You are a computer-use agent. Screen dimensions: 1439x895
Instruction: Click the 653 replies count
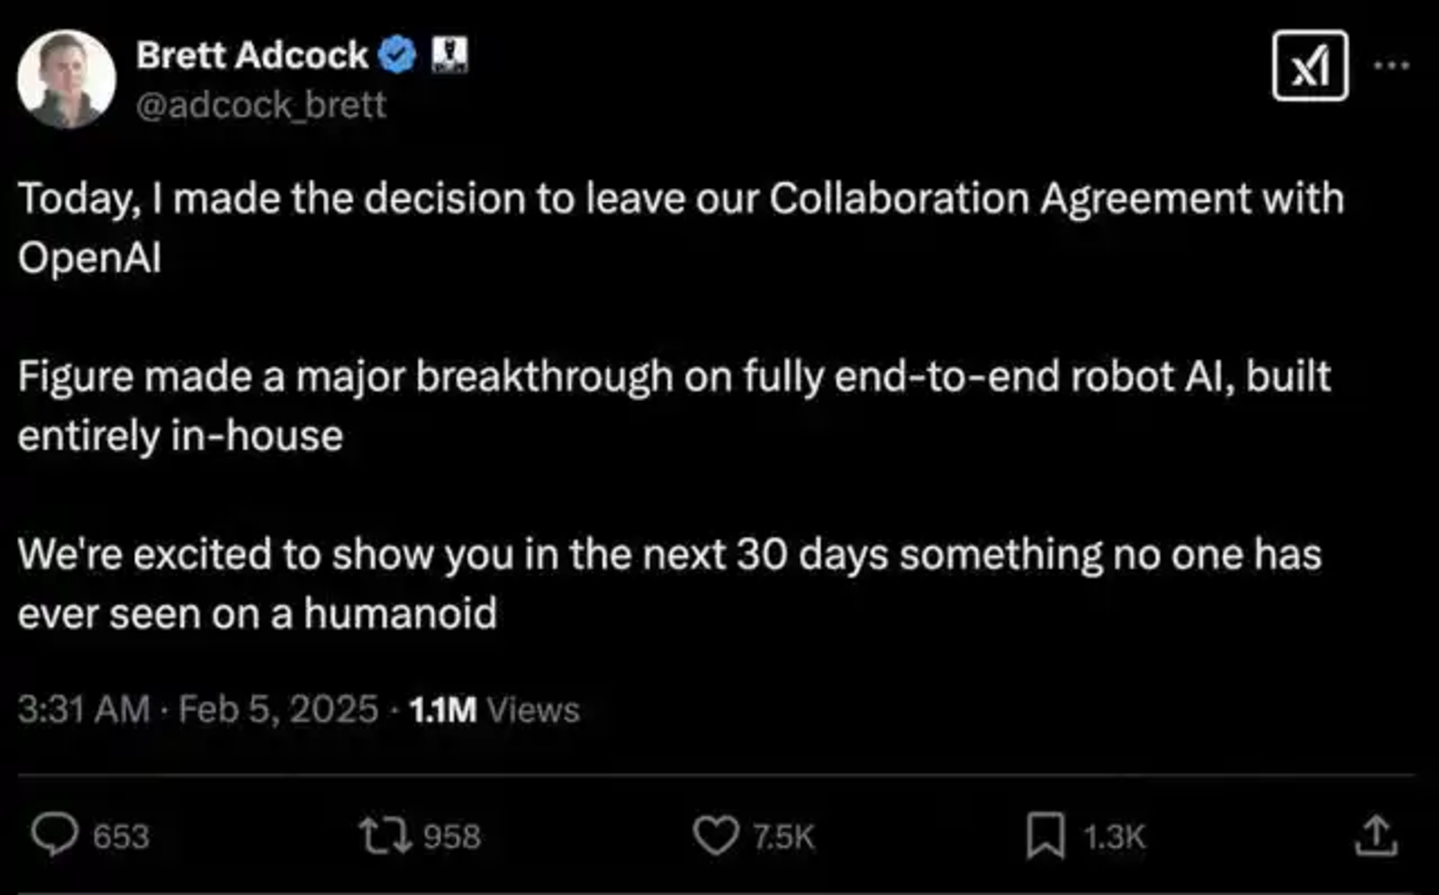pyautogui.click(x=121, y=836)
